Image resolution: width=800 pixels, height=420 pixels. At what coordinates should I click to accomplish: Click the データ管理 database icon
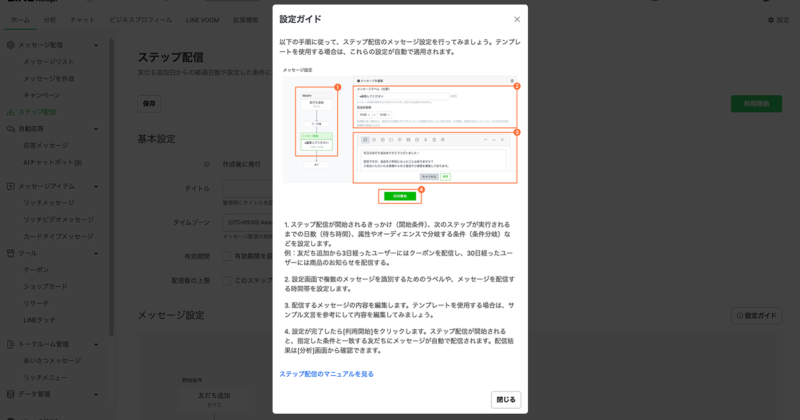[x=10, y=394]
